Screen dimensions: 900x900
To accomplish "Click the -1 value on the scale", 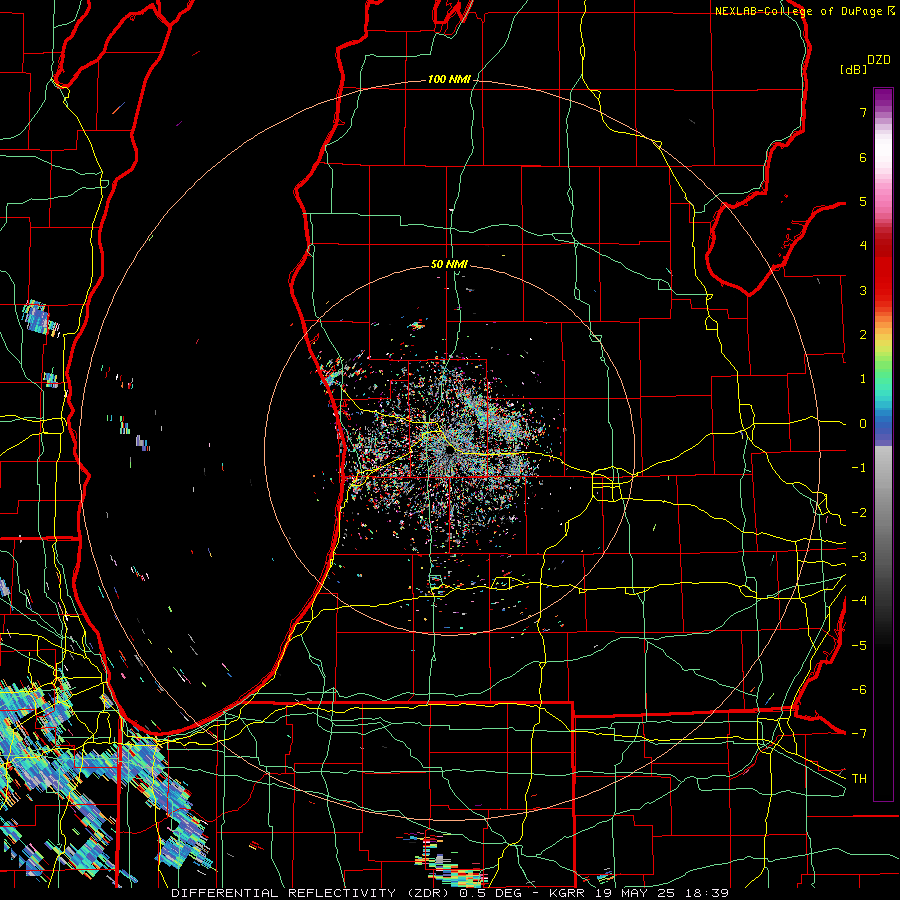I will pyautogui.click(x=859, y=468).
